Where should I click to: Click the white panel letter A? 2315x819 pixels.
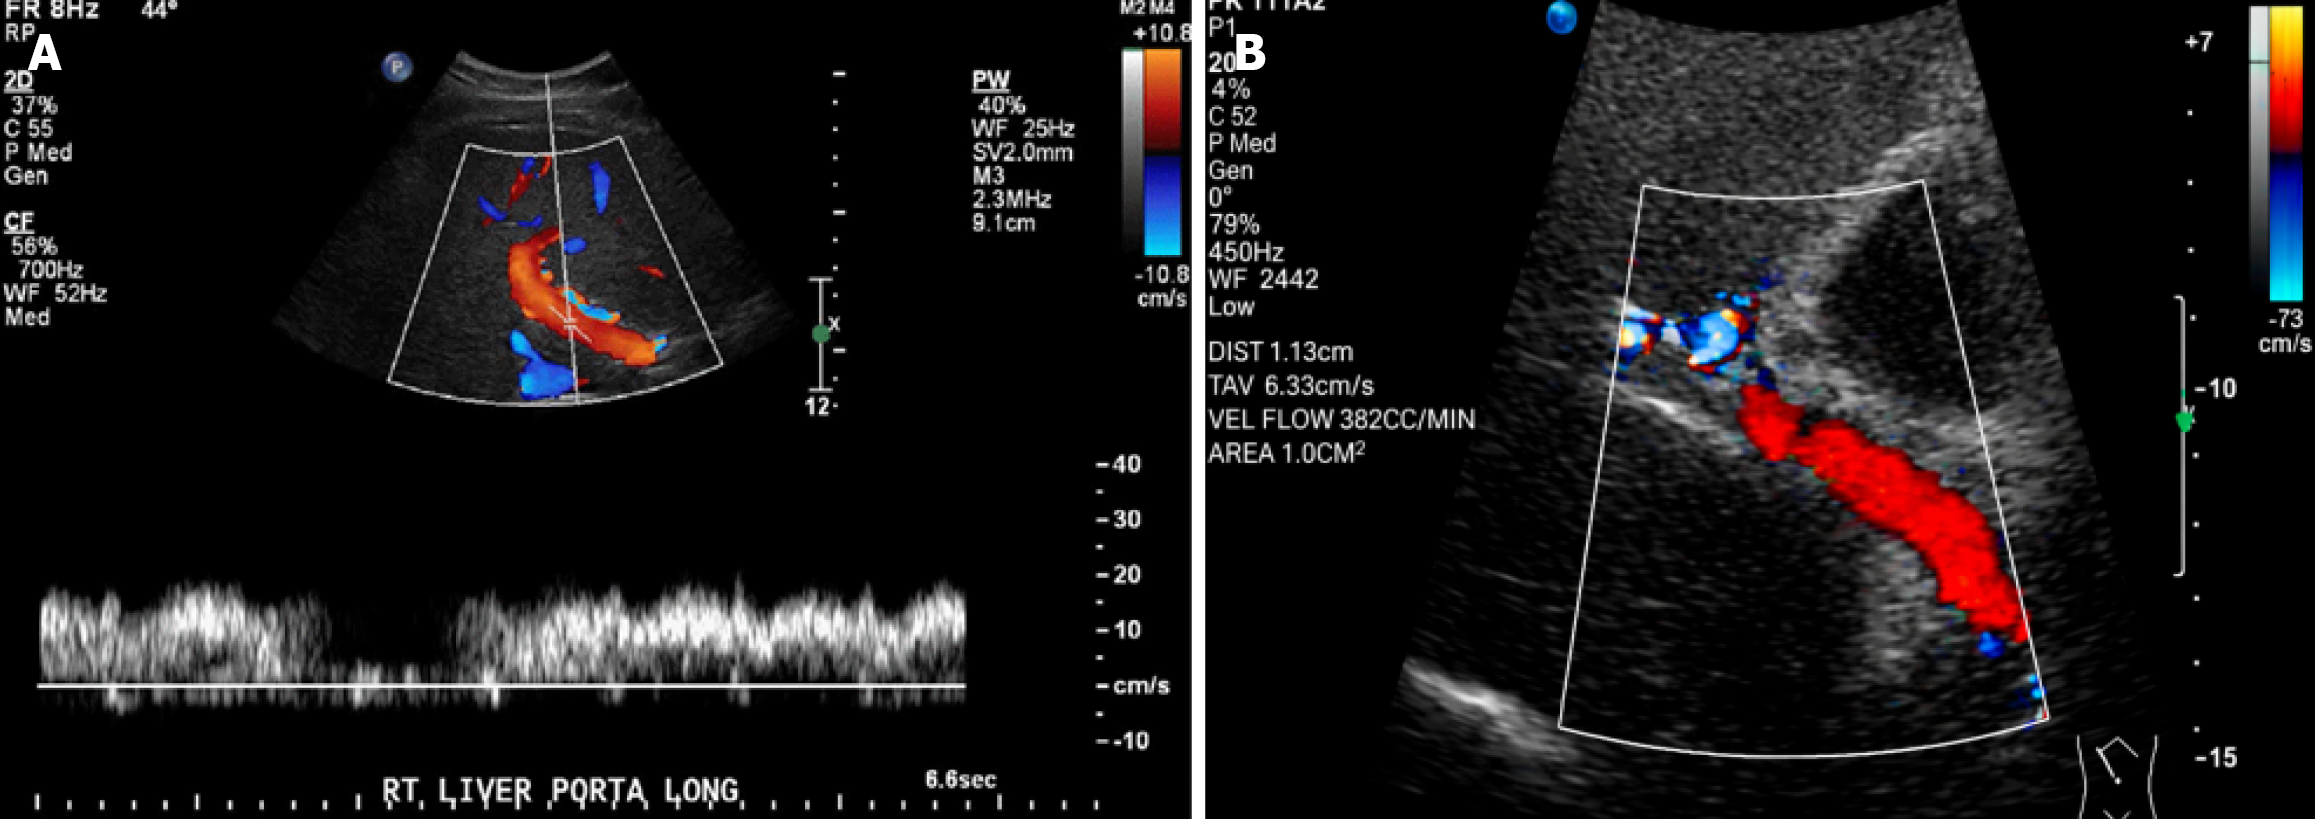coord(45,53)
